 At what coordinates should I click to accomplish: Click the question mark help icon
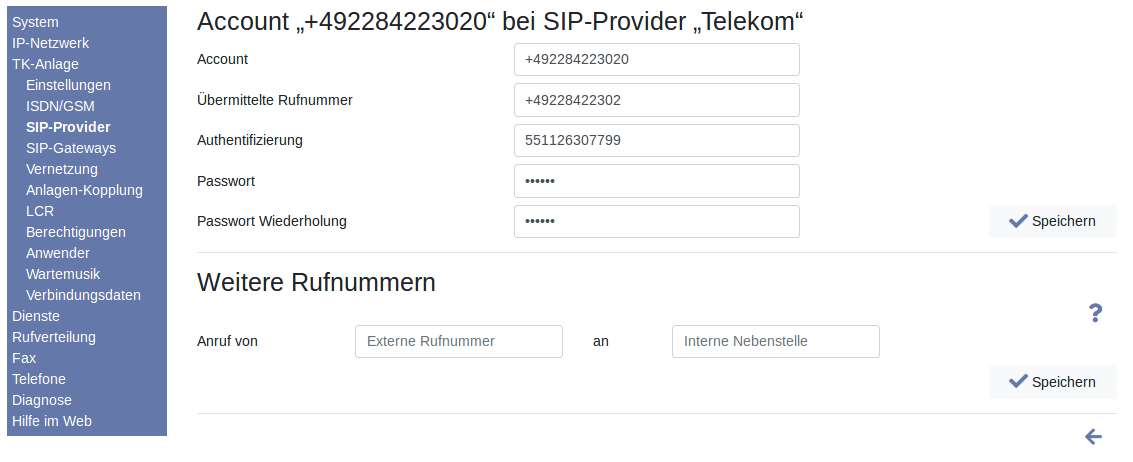1095,313
